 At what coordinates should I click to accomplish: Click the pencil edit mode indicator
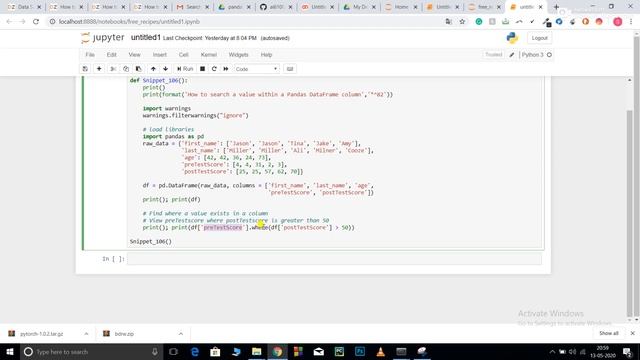click(x=511, y=55)
